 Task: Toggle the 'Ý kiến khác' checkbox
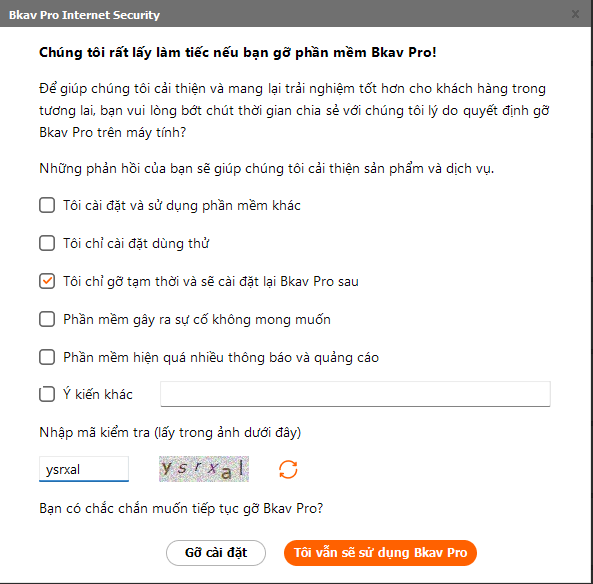pyautogui.click(x=47, y=394)
